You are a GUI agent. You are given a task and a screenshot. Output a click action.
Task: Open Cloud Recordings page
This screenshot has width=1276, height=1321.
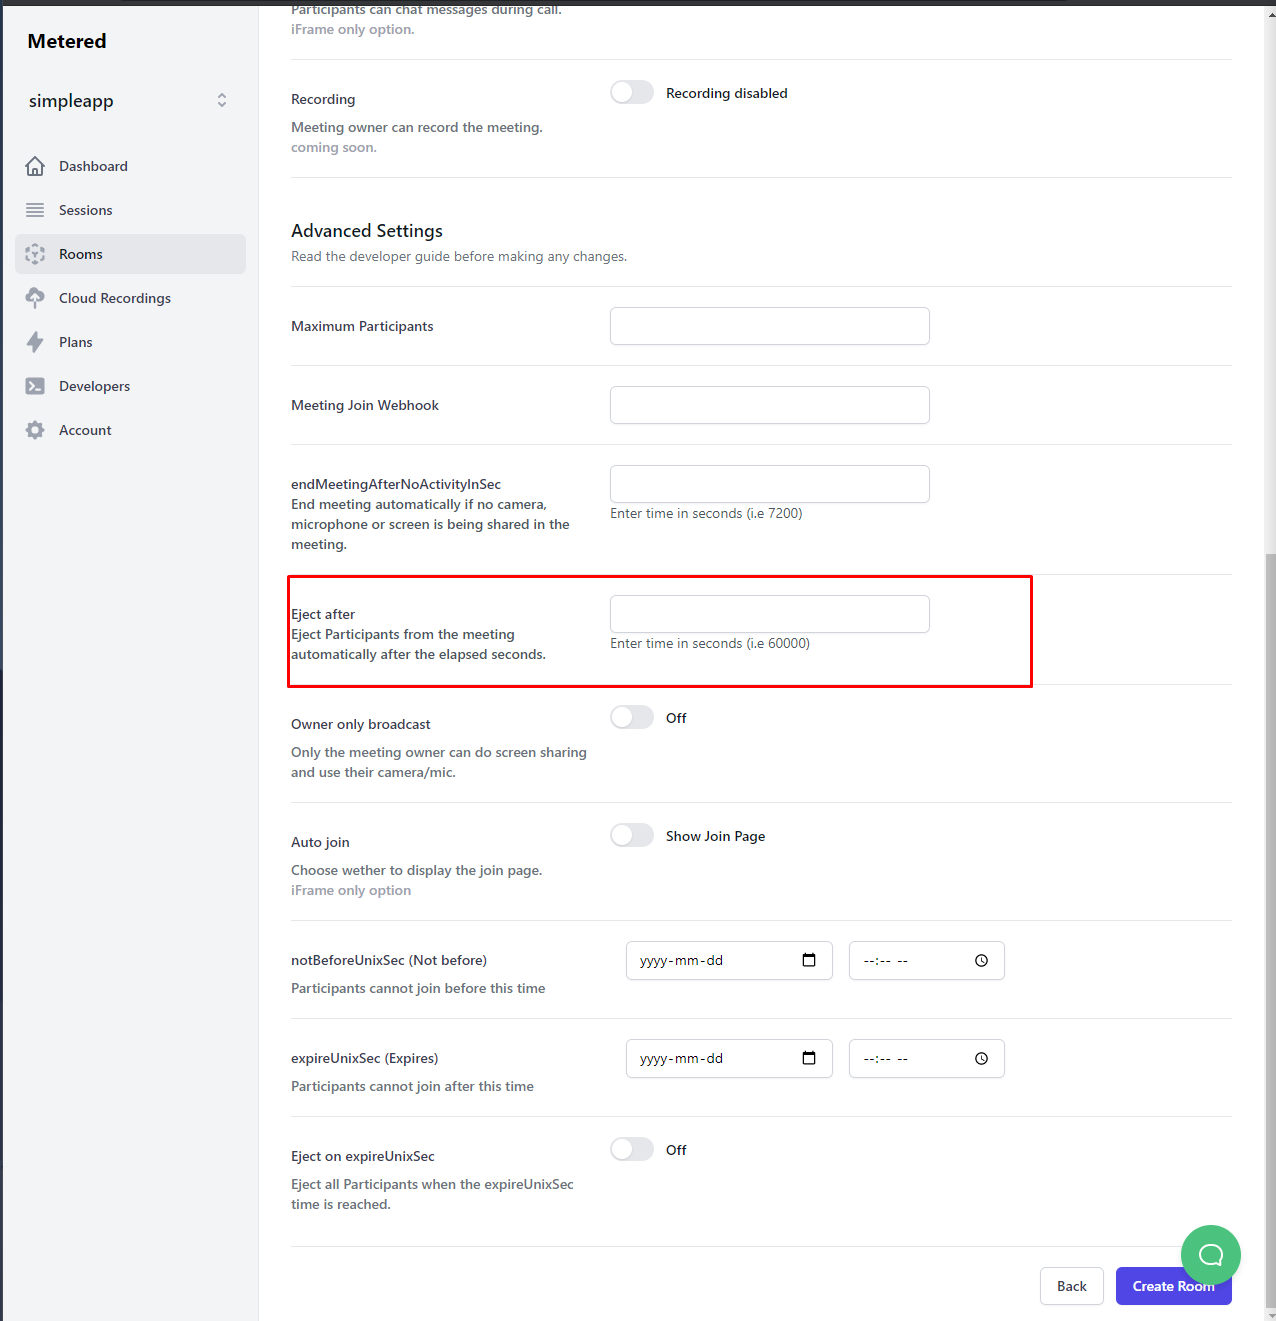pyautogui.click(x=130, y=298)
